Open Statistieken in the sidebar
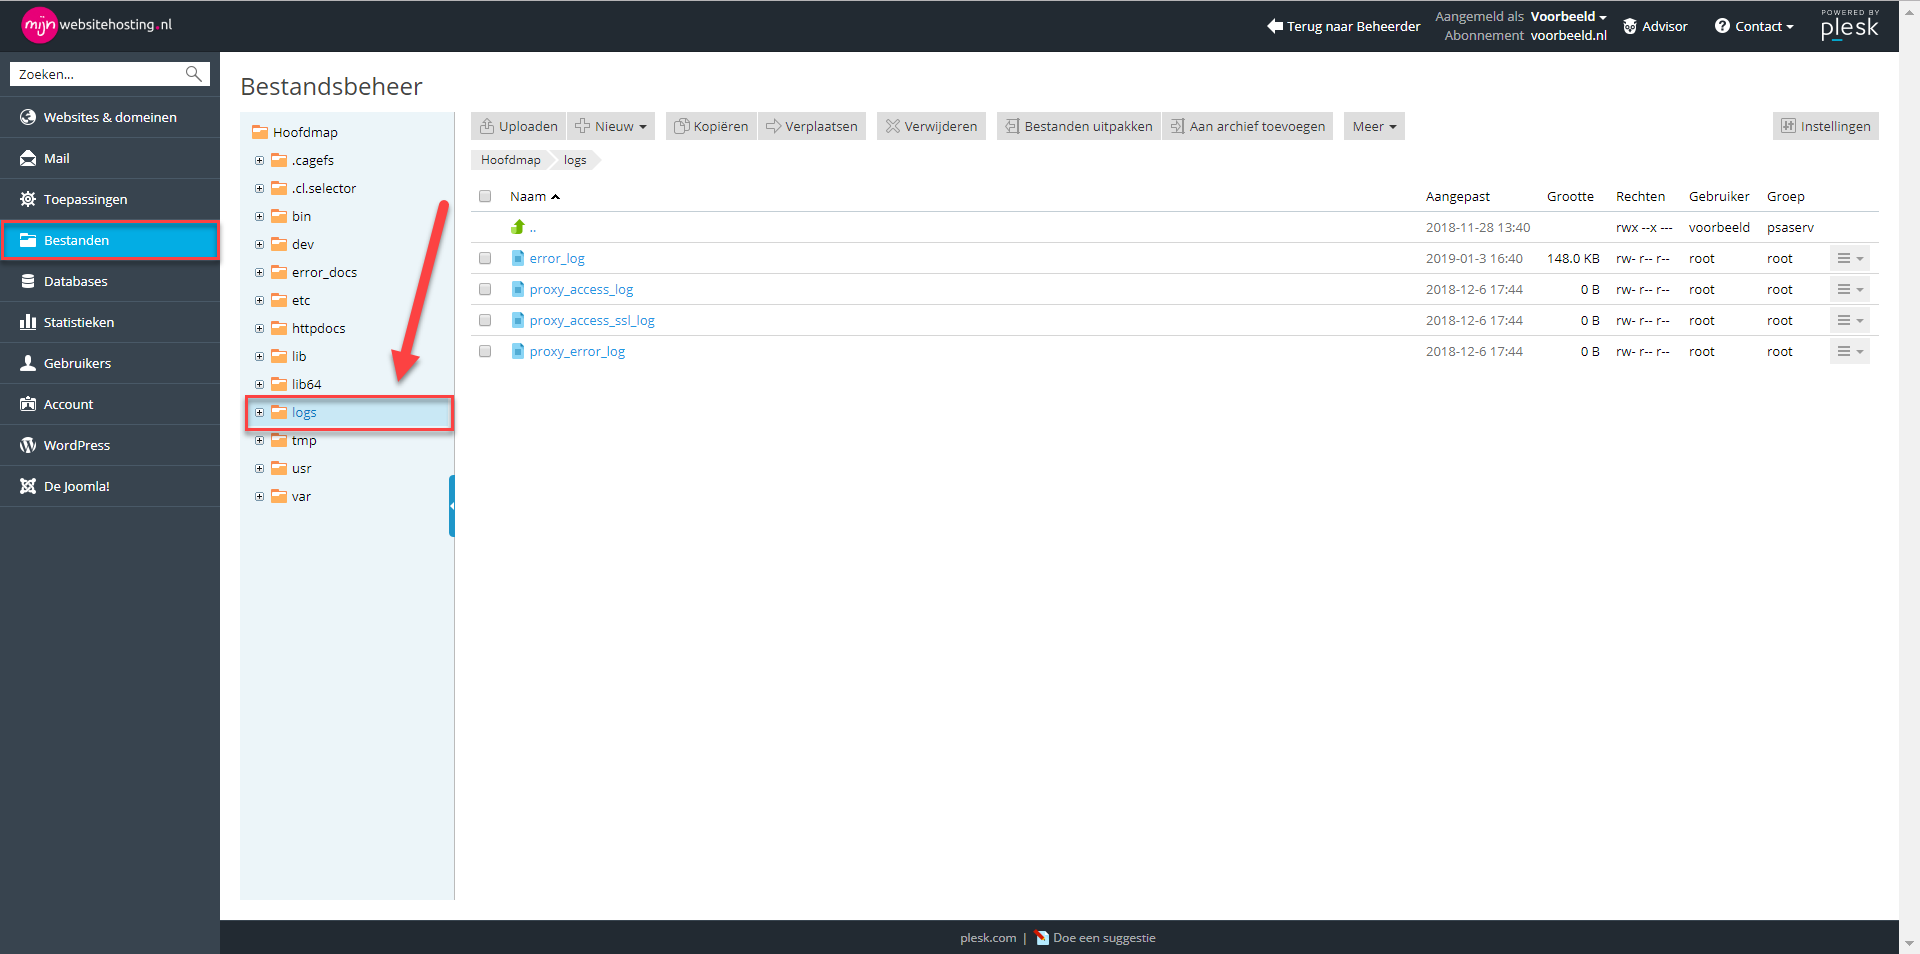 pyautogui.click(x=110, y=322)
